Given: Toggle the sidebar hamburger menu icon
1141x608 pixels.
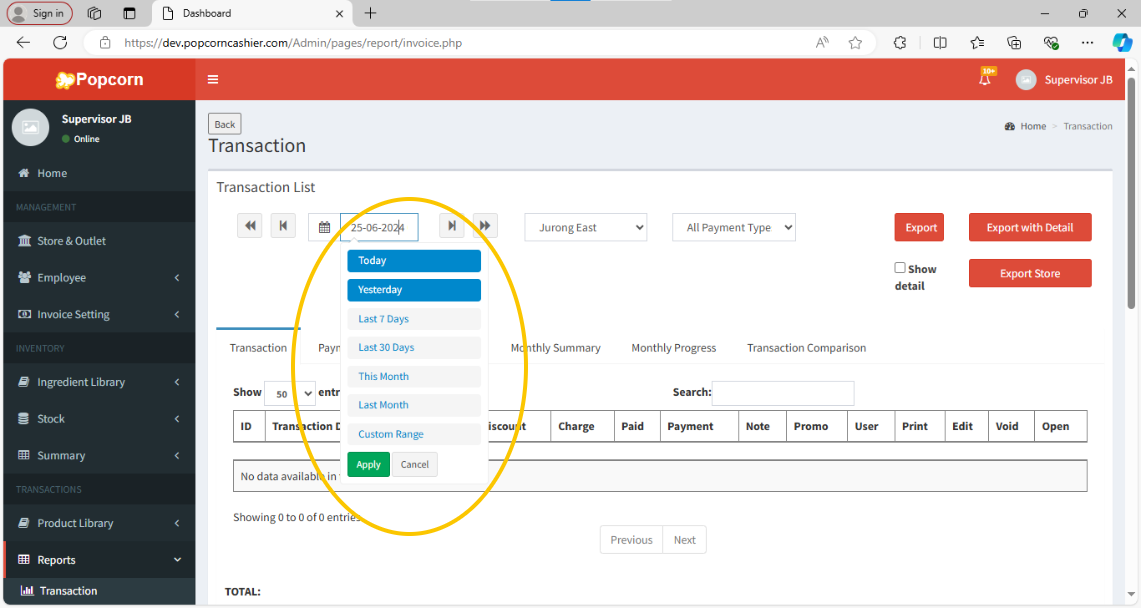Looking at the screenshot, I should point(212,79).
